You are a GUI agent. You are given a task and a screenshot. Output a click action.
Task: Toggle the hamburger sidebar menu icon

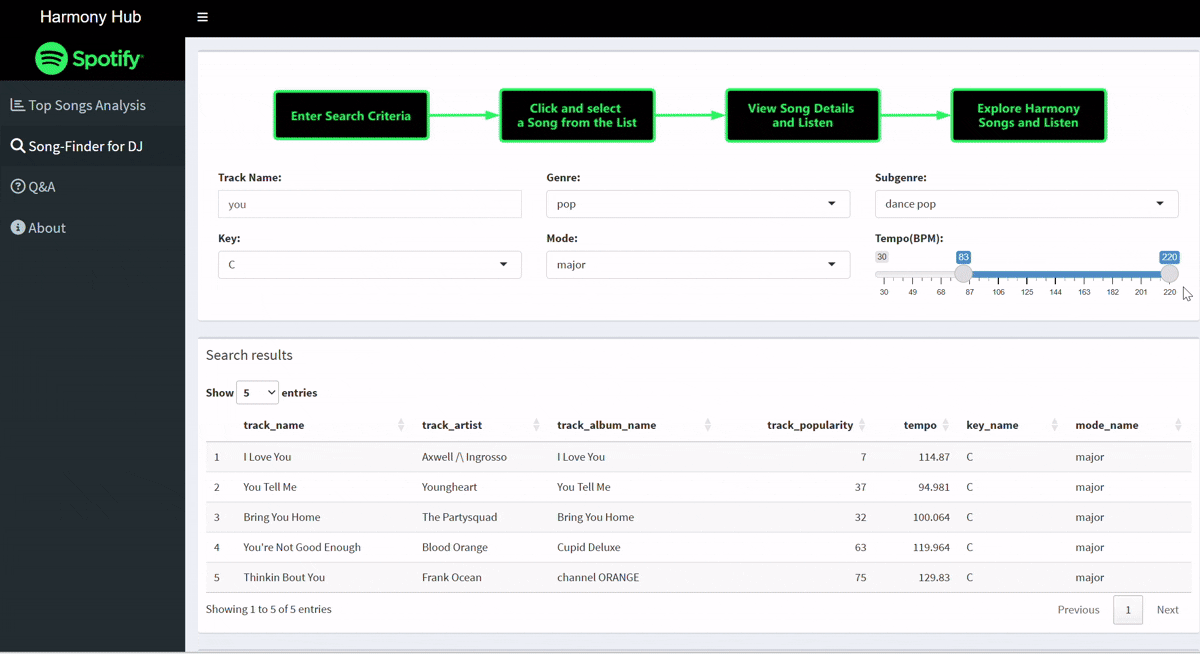click(202, 17)
